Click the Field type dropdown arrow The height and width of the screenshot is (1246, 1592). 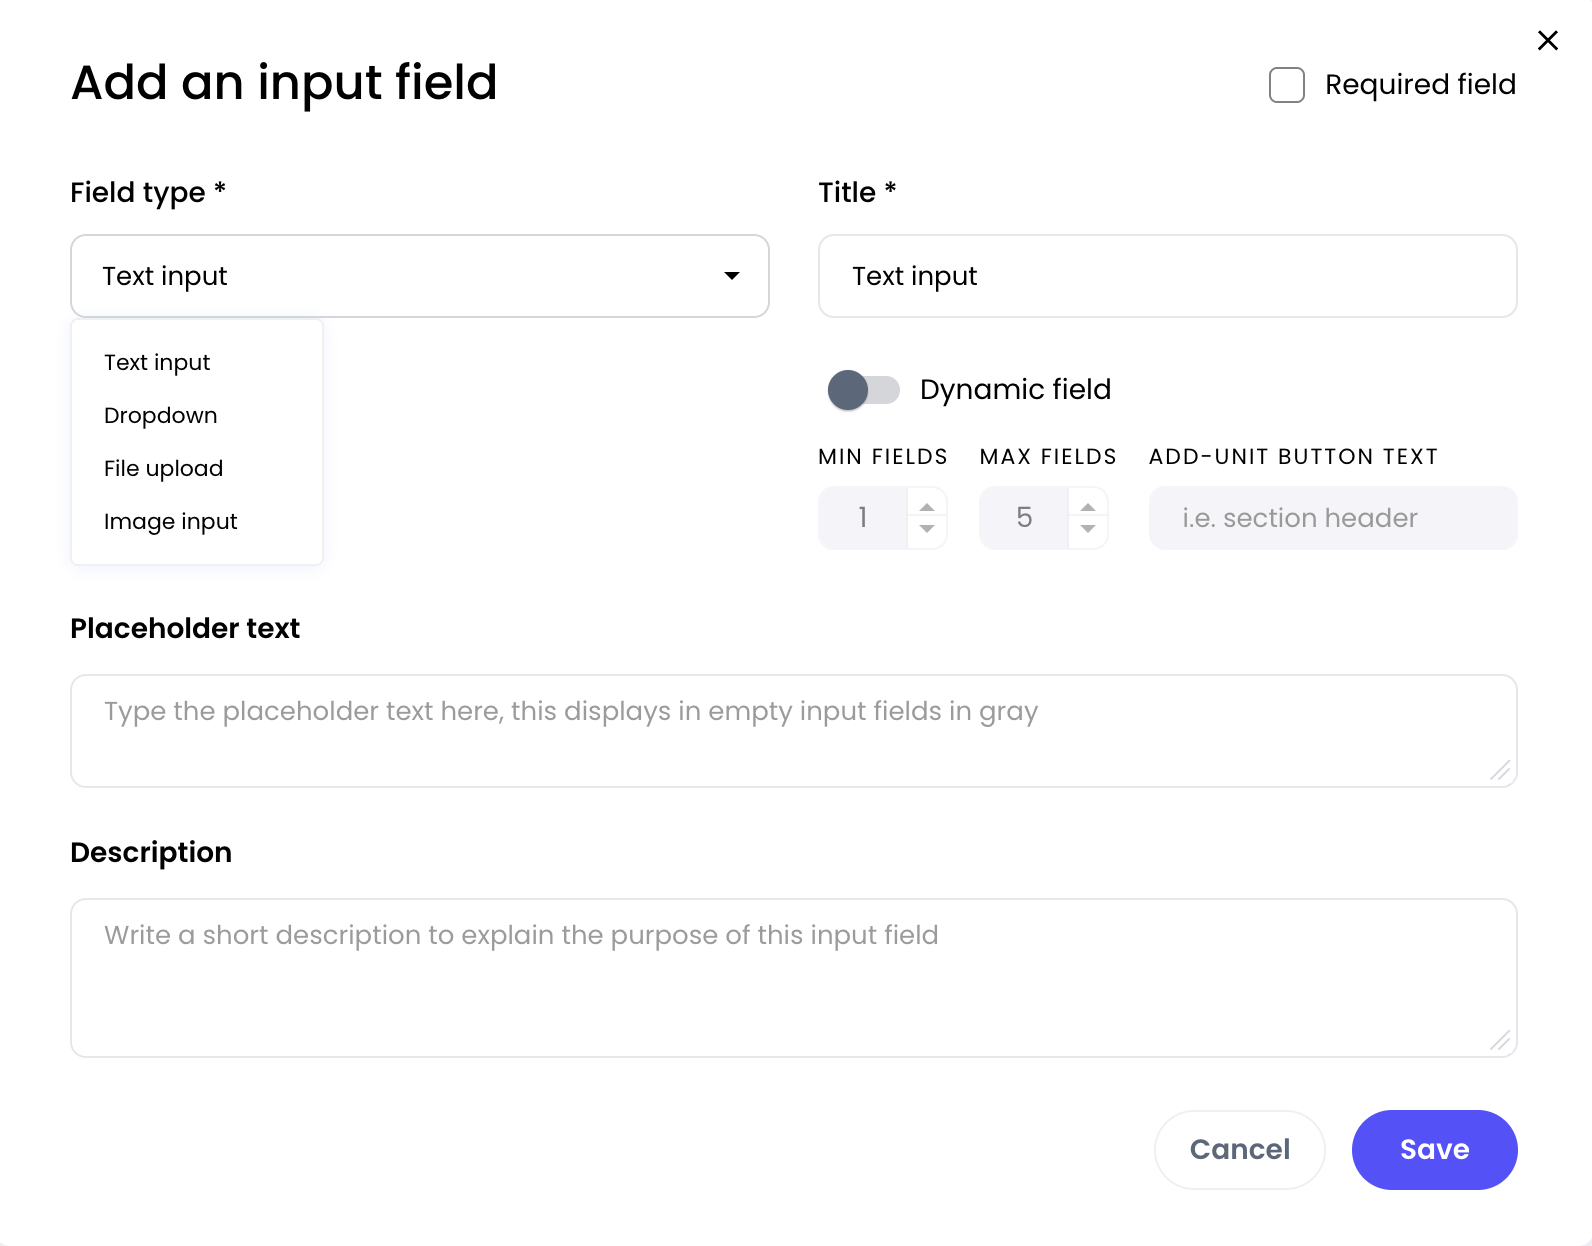tap(732, 276)
